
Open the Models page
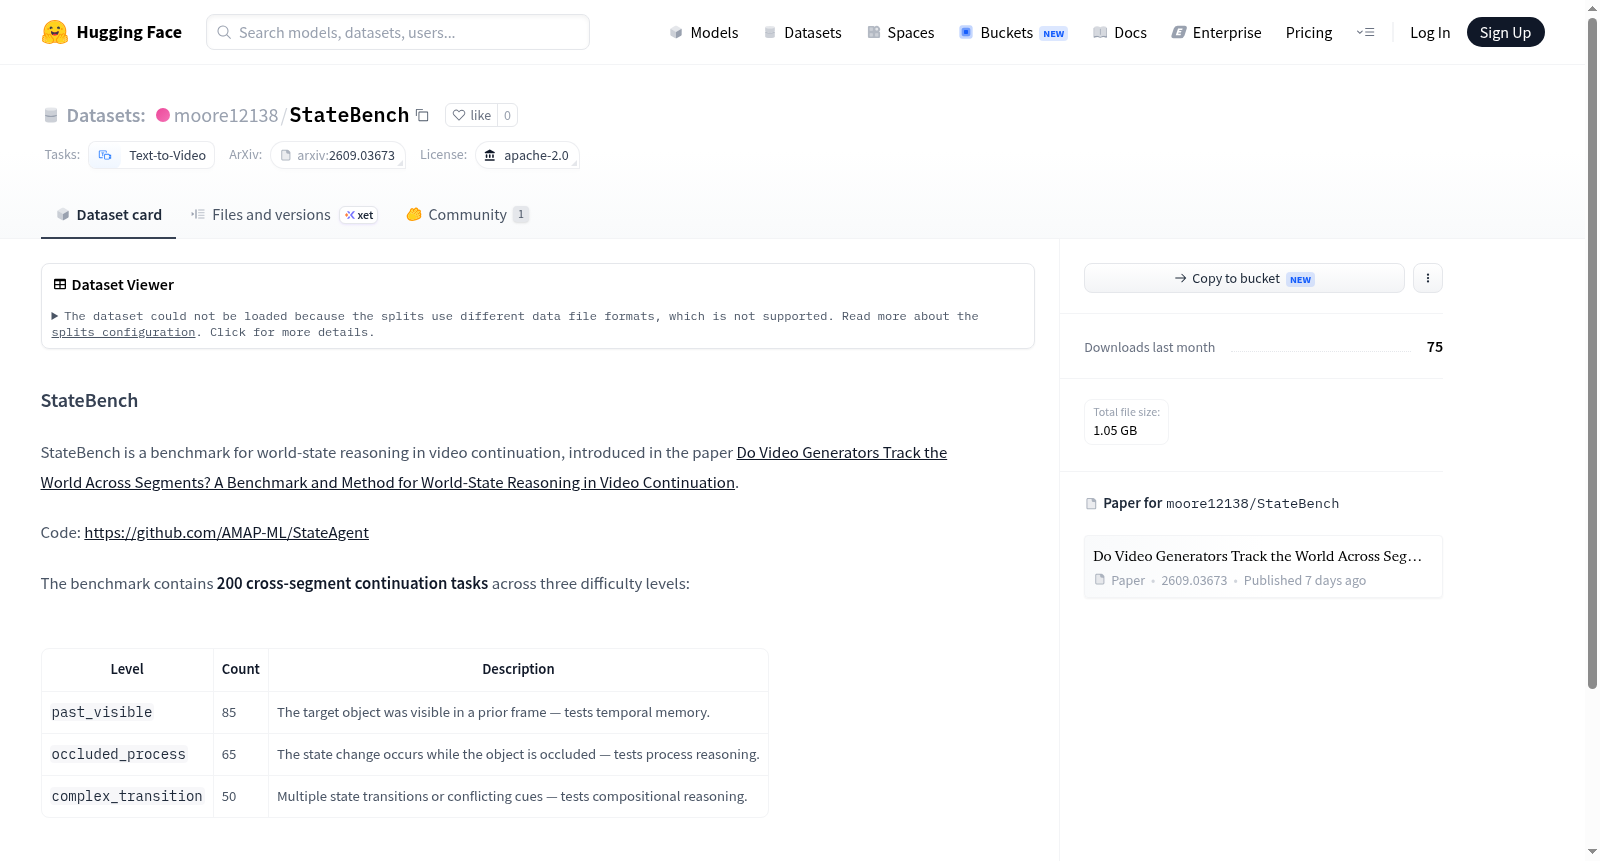point(704,32)
